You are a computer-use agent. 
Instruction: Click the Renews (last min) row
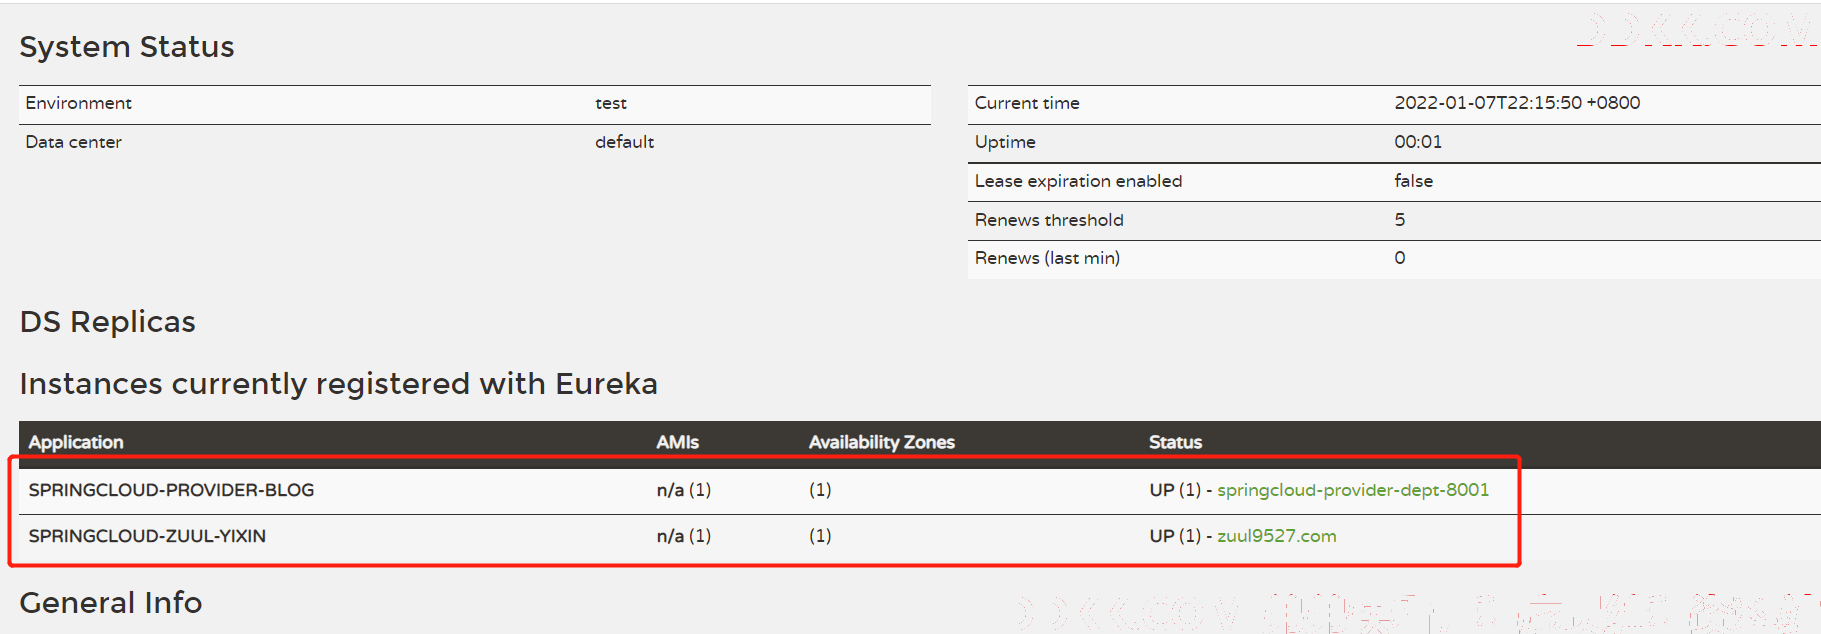(1394, 259)
